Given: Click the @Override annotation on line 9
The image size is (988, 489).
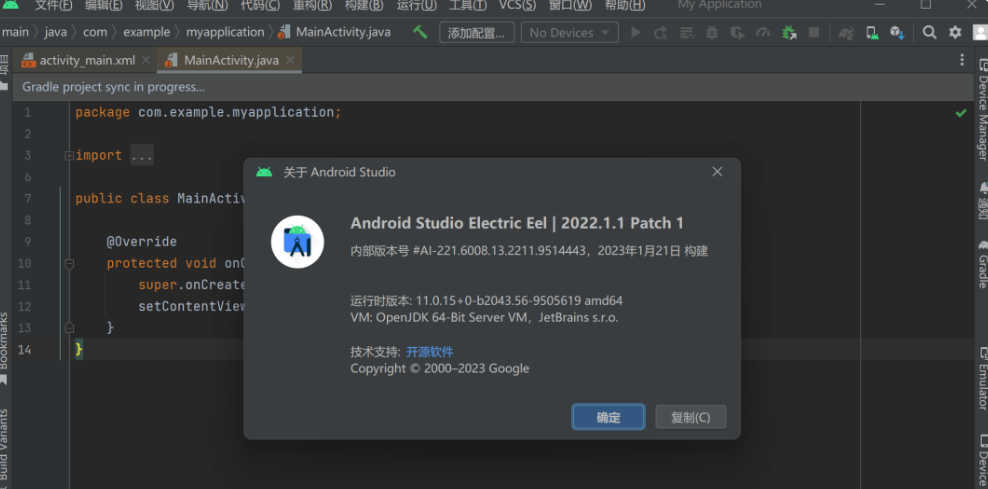Looking at the screenshot, I should [x=141, y=242].
